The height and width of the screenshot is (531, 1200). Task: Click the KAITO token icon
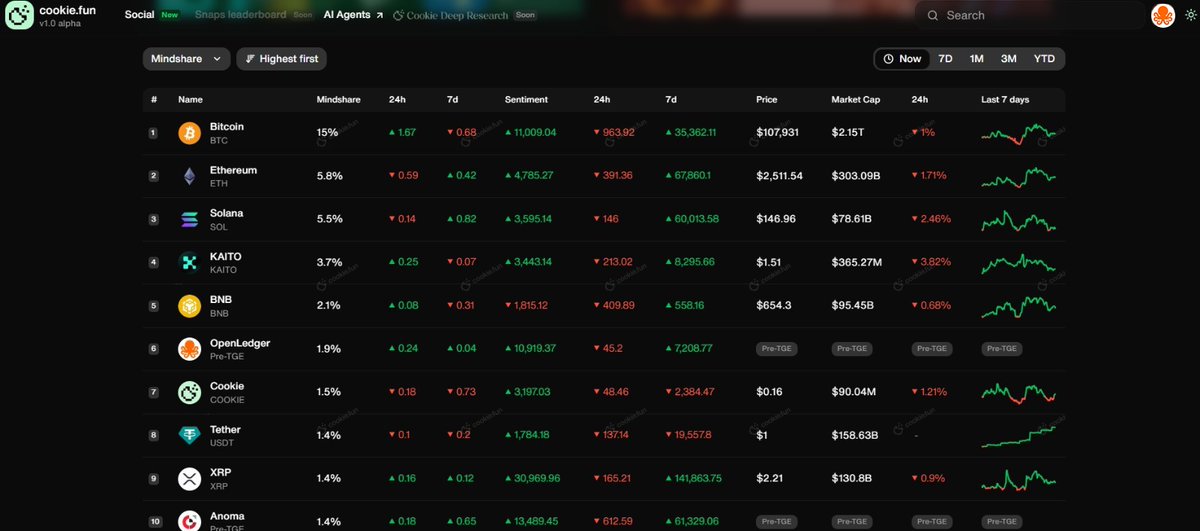click(189, 262)
